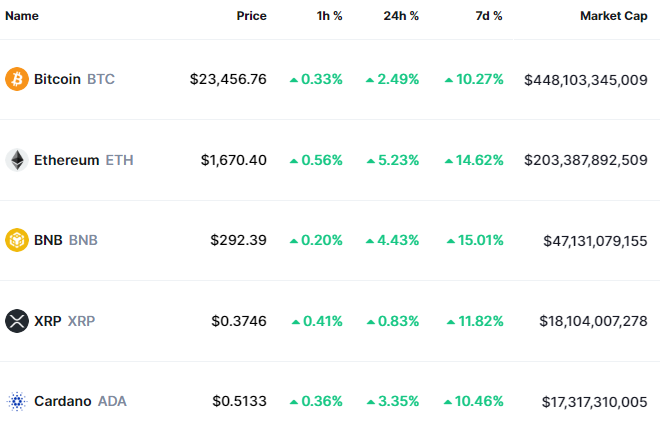Select the Cardano ADA name link
Viewport: 660px width, 428px height.
[65, 401]
